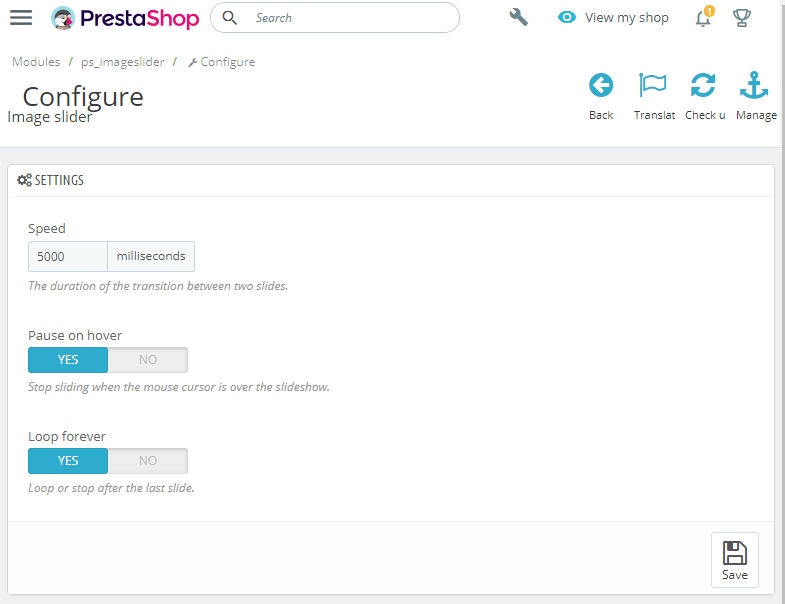Click the milliseconds unit label
The height and width of the screenshot is (604, 785).
click(x=151, y=256)
